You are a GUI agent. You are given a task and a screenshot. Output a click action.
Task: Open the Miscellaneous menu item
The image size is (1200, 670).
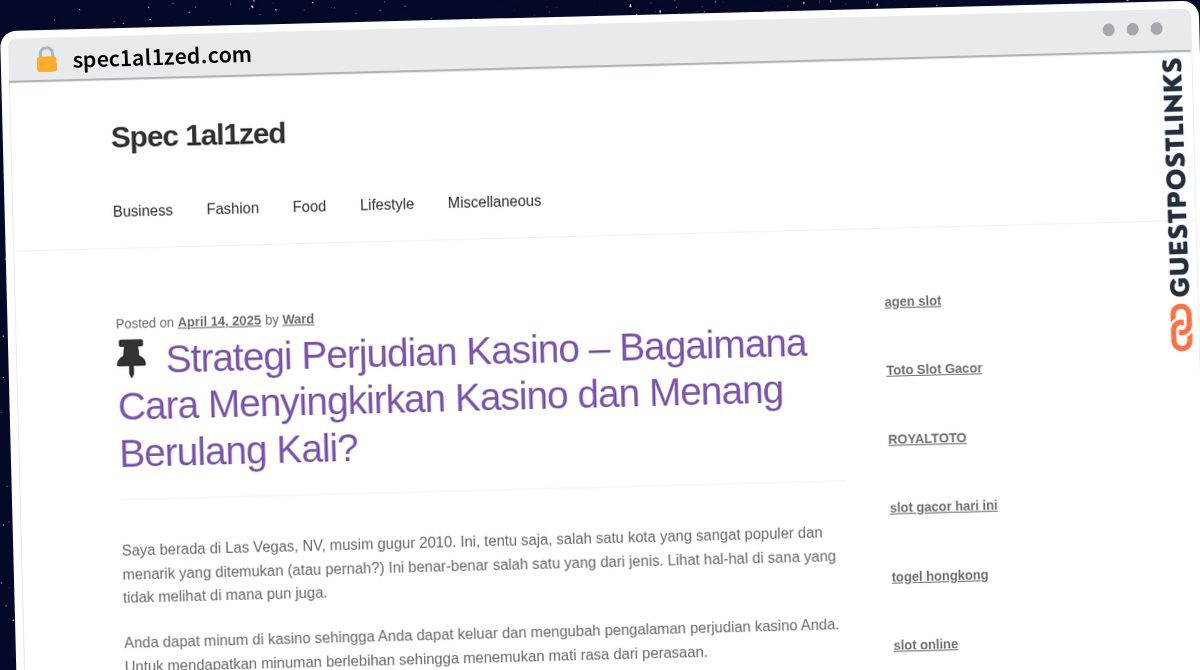(x=494, y=201)
